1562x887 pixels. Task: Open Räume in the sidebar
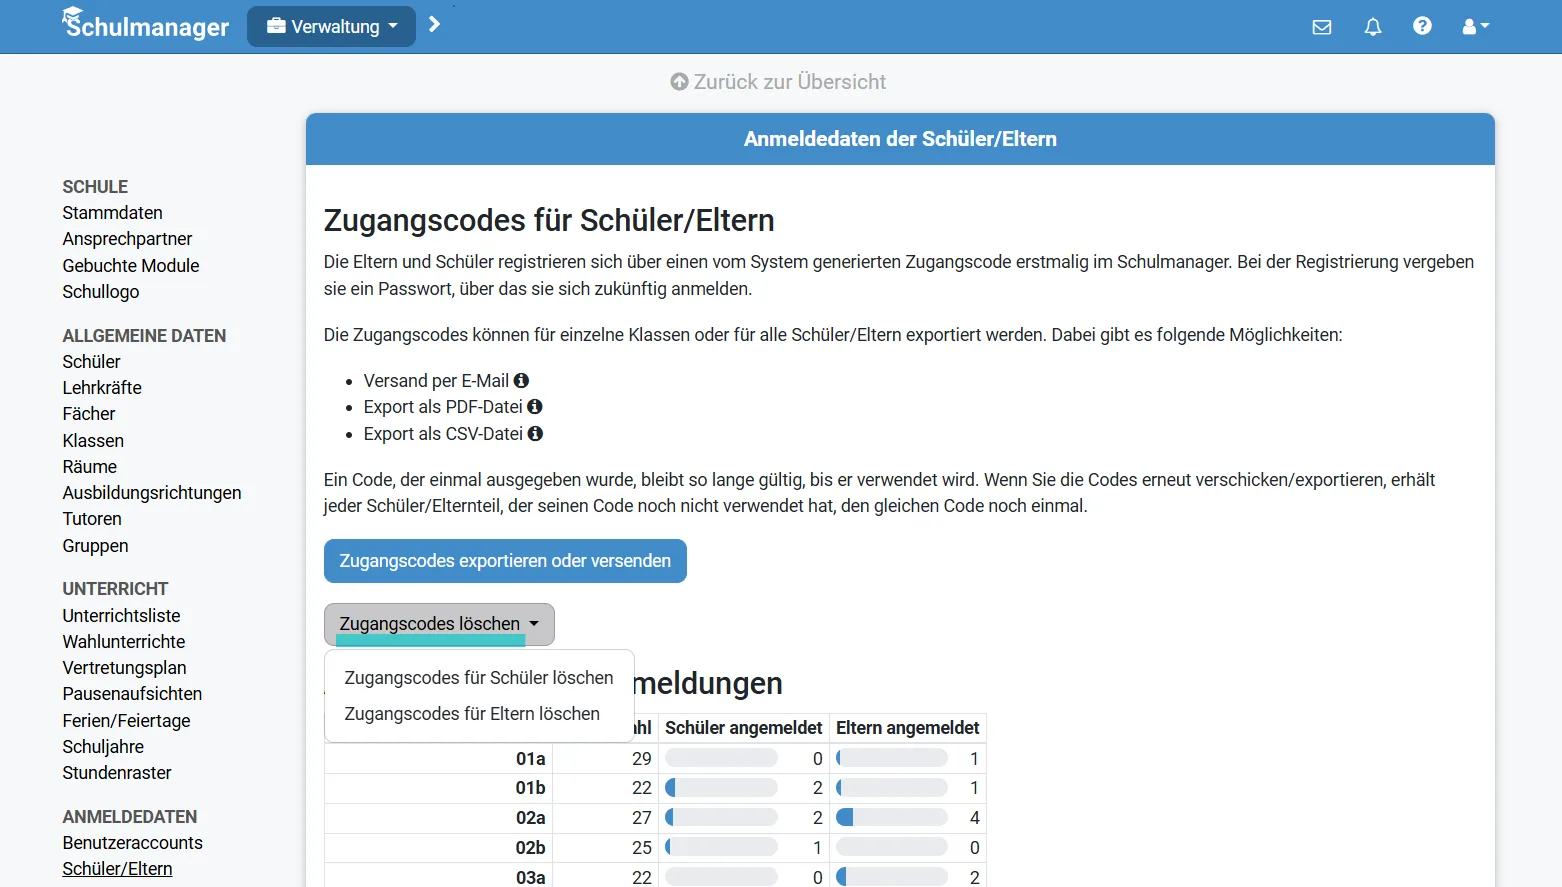[x=90, y=467]
